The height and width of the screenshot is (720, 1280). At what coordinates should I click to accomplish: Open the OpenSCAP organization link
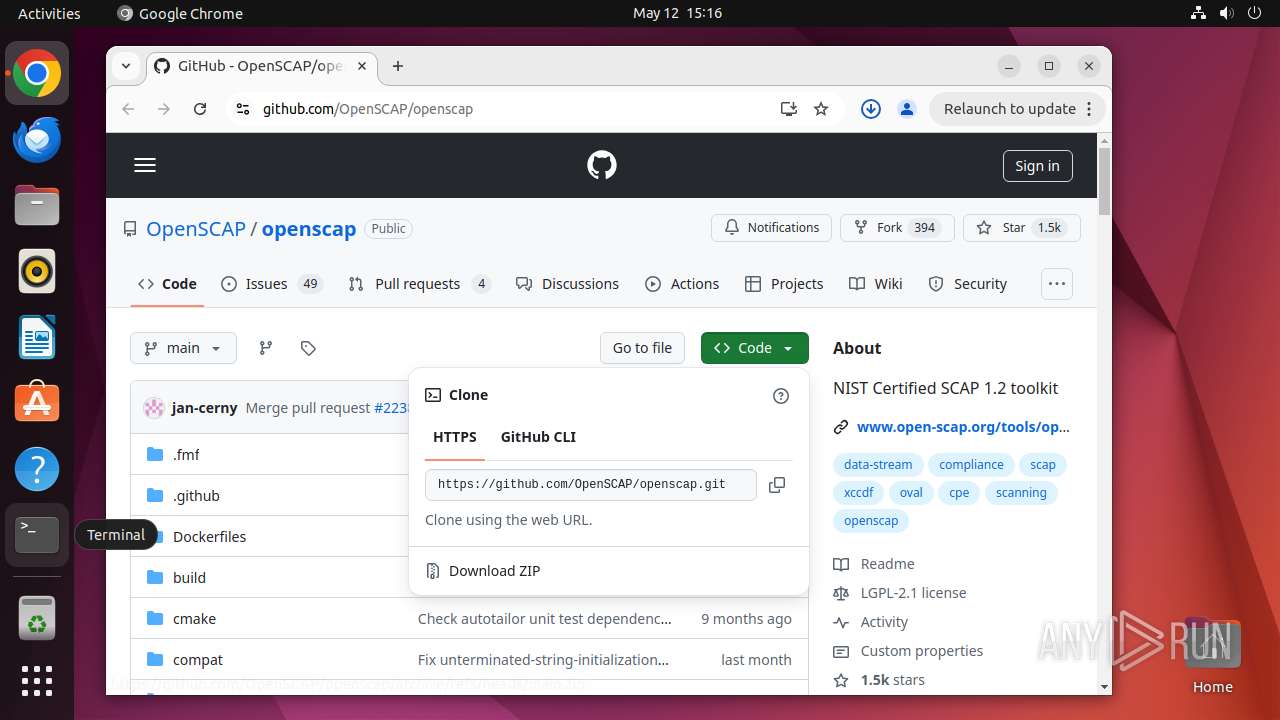196,229
